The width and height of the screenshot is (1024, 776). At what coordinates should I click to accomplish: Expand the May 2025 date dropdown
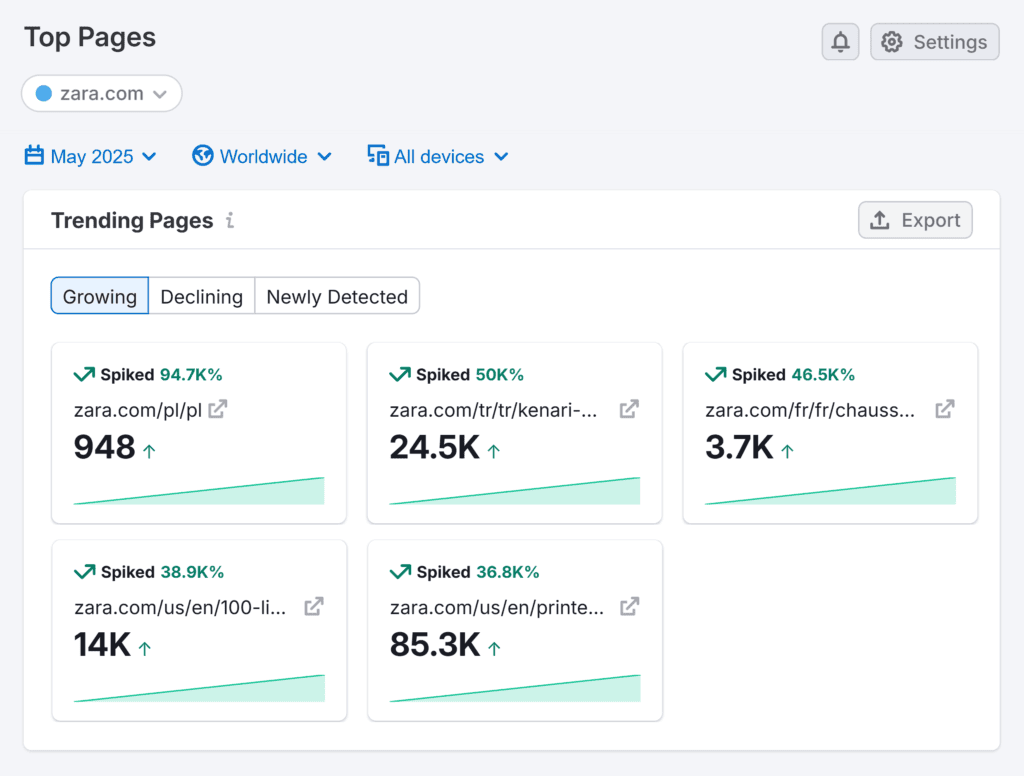tap(90, 156)
